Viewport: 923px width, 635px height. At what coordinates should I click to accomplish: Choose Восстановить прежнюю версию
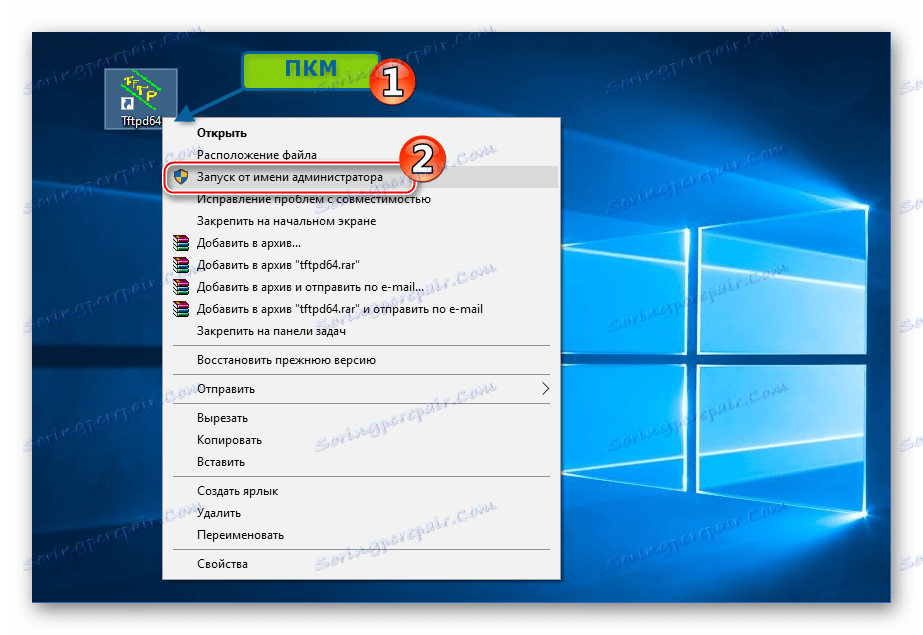361,360
